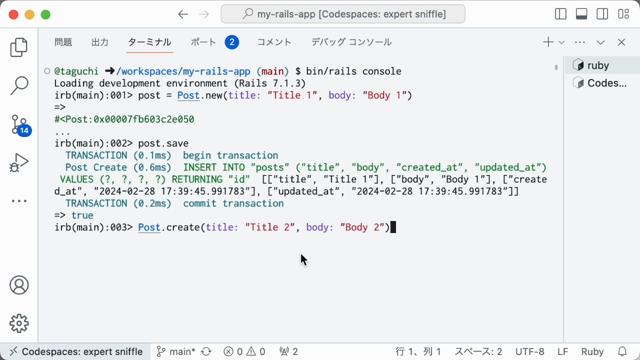Viewport: 640px width, 360px height.
Task: Click the post.save command line
Action: pos(121,144)
